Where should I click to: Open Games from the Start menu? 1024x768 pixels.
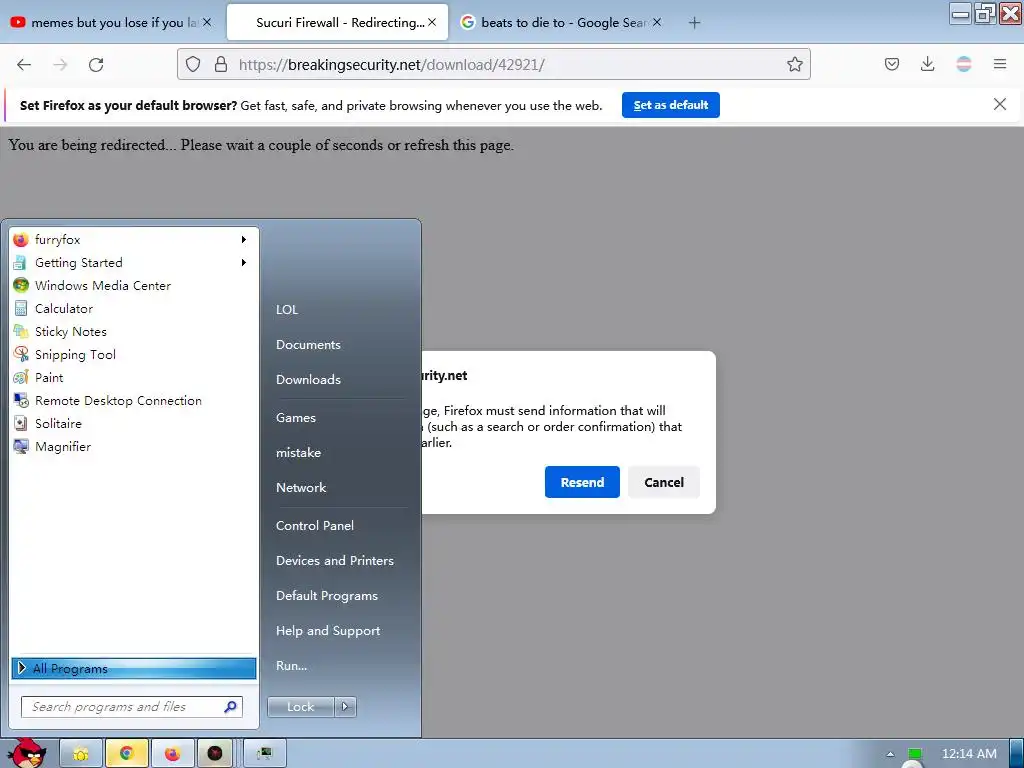(x=296, y=418)
